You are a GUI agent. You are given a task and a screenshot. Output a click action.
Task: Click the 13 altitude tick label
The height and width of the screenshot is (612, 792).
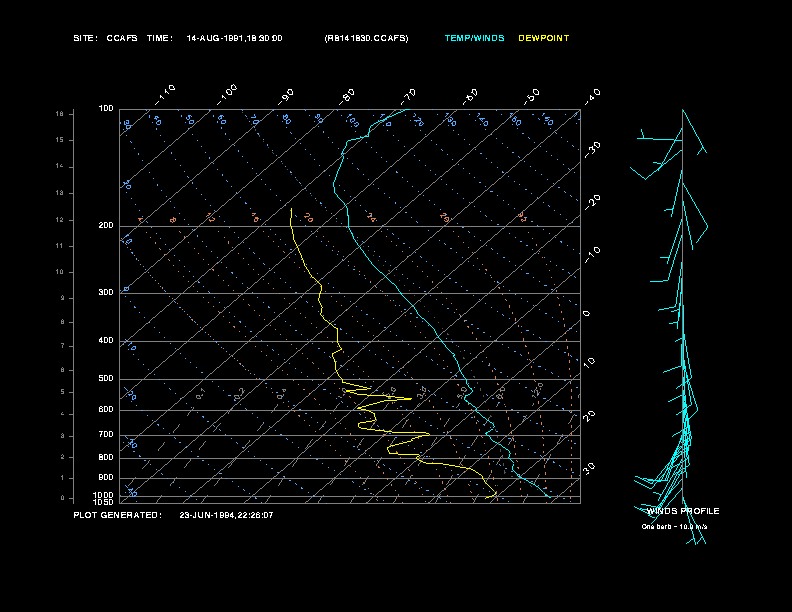60,193
